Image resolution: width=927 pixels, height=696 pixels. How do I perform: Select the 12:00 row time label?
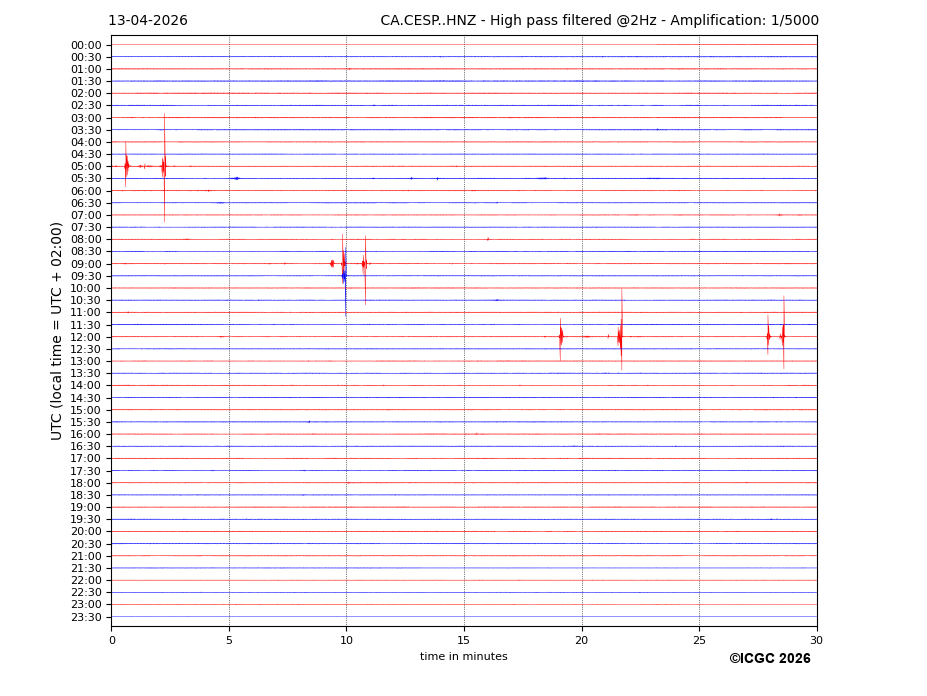[x=86, y=337]
